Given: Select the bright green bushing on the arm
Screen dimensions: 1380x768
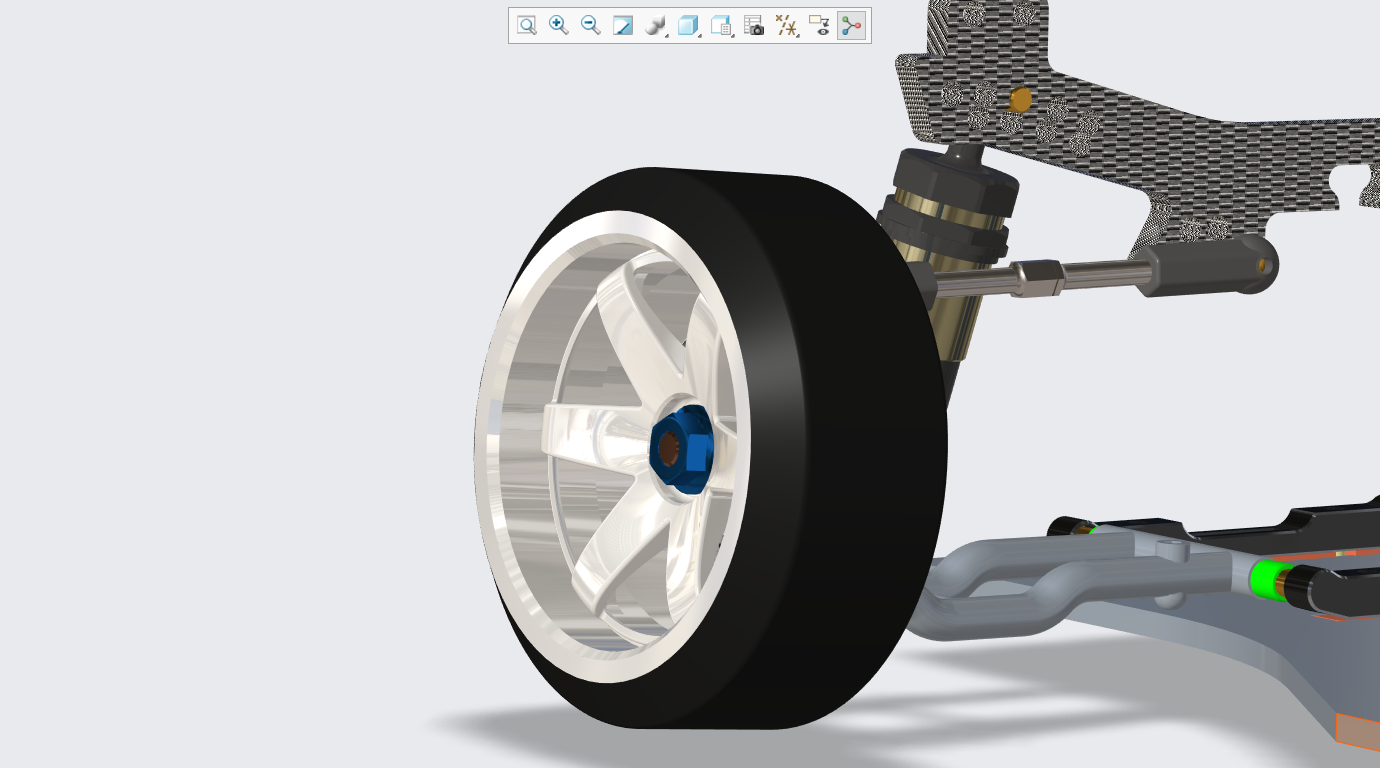Looking at the screenshot, I should pyautogui.click(x=1267, y=580).
